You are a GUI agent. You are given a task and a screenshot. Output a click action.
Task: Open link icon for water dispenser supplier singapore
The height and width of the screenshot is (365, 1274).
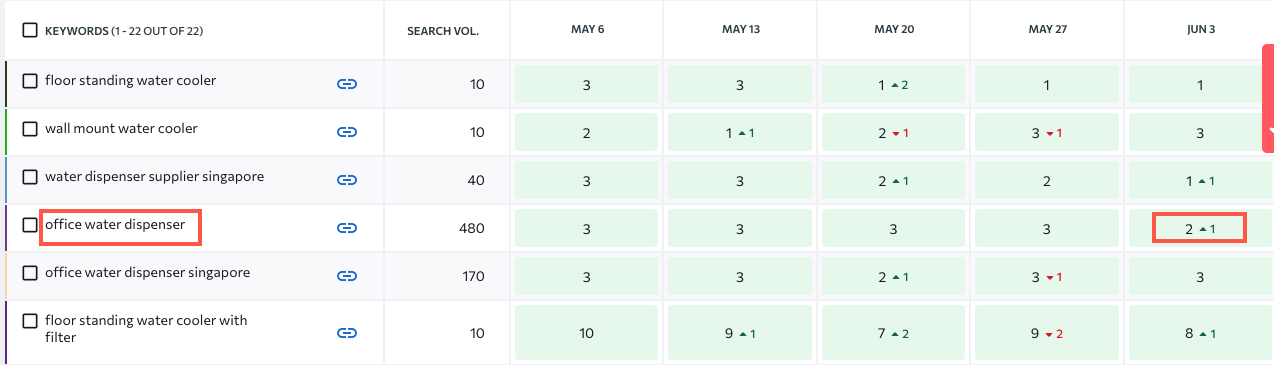347,180
